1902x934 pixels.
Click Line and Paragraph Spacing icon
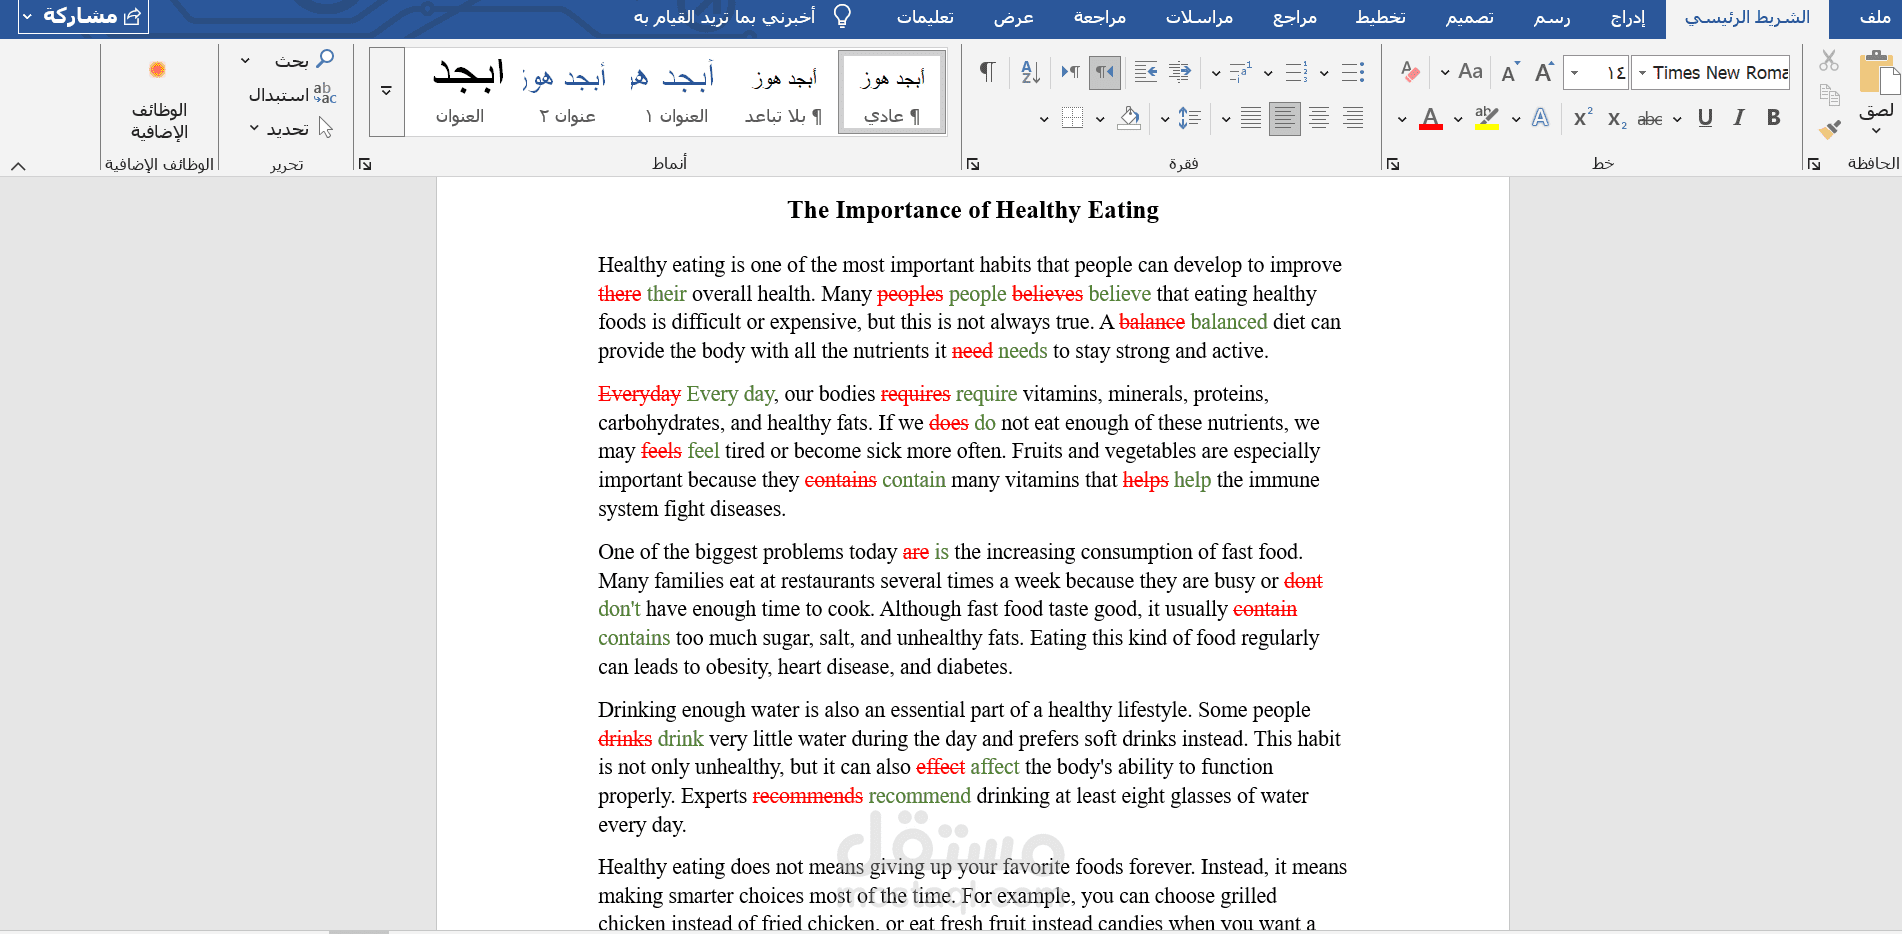pyautogui.click(x=1190, y=118)
